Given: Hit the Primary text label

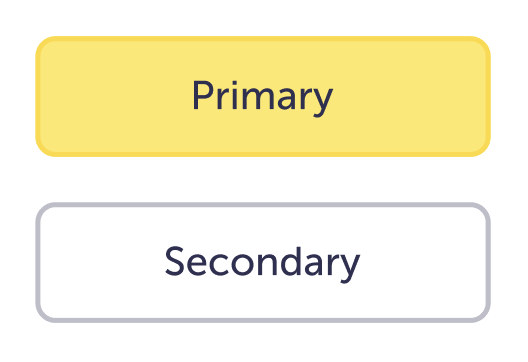Looking at the screenshot, I should (x=263, y=98).
